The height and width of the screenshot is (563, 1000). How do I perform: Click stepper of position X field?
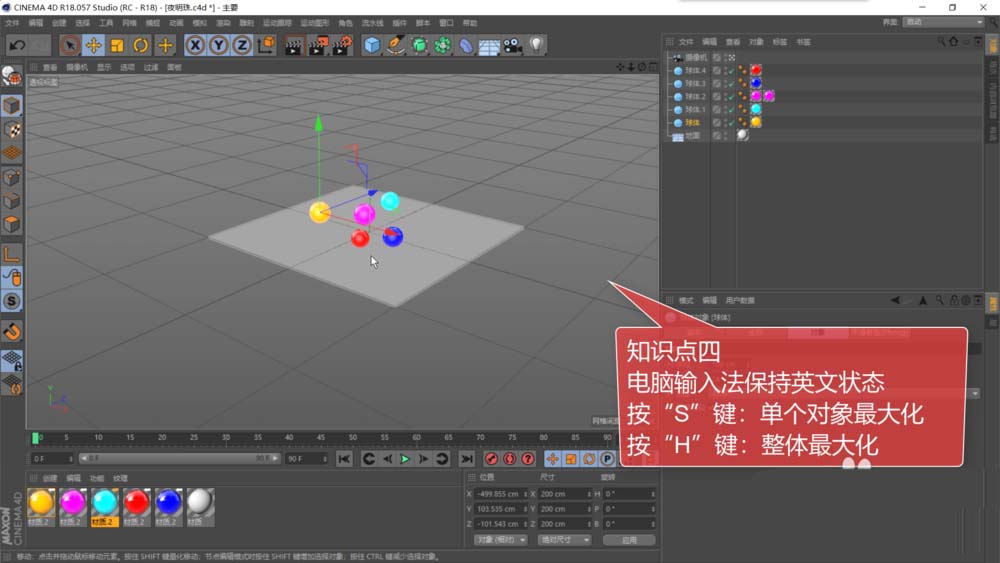tap(525, 494)
